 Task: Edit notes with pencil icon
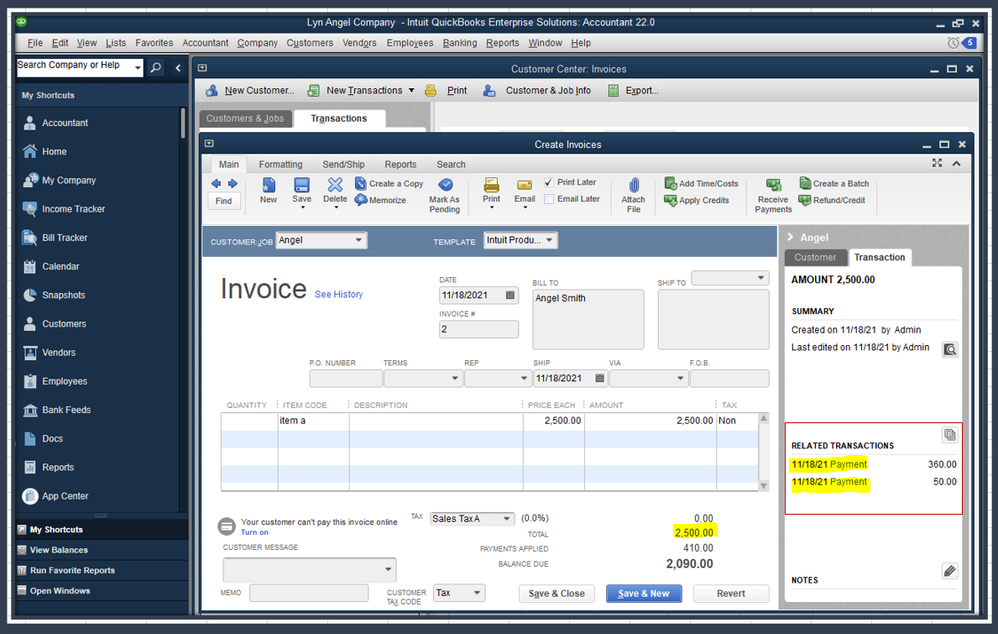pyautogui.click(x=950, y=570)
